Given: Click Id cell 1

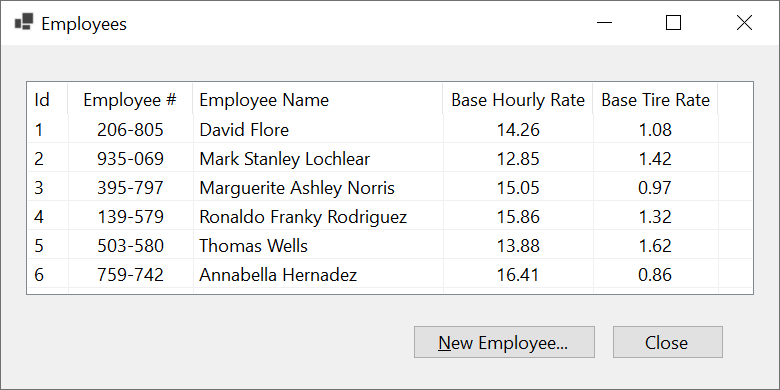Looking at the screenshot, I should (x=38, y=130).
